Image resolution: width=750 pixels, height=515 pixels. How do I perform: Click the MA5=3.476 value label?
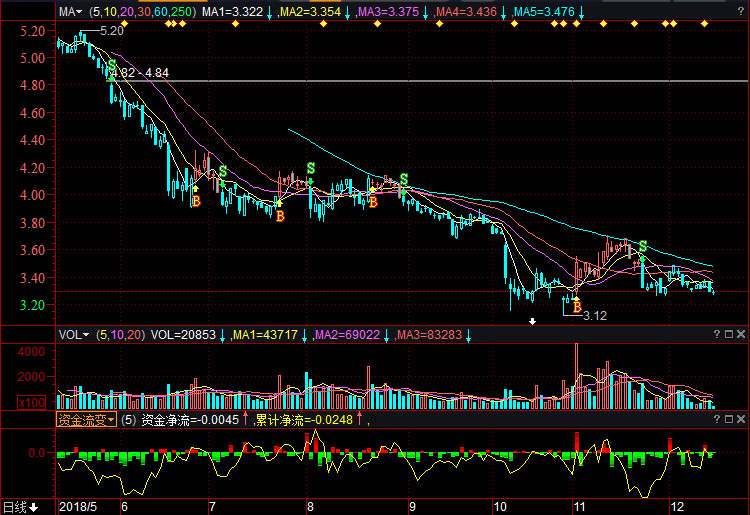pos(544,12)
